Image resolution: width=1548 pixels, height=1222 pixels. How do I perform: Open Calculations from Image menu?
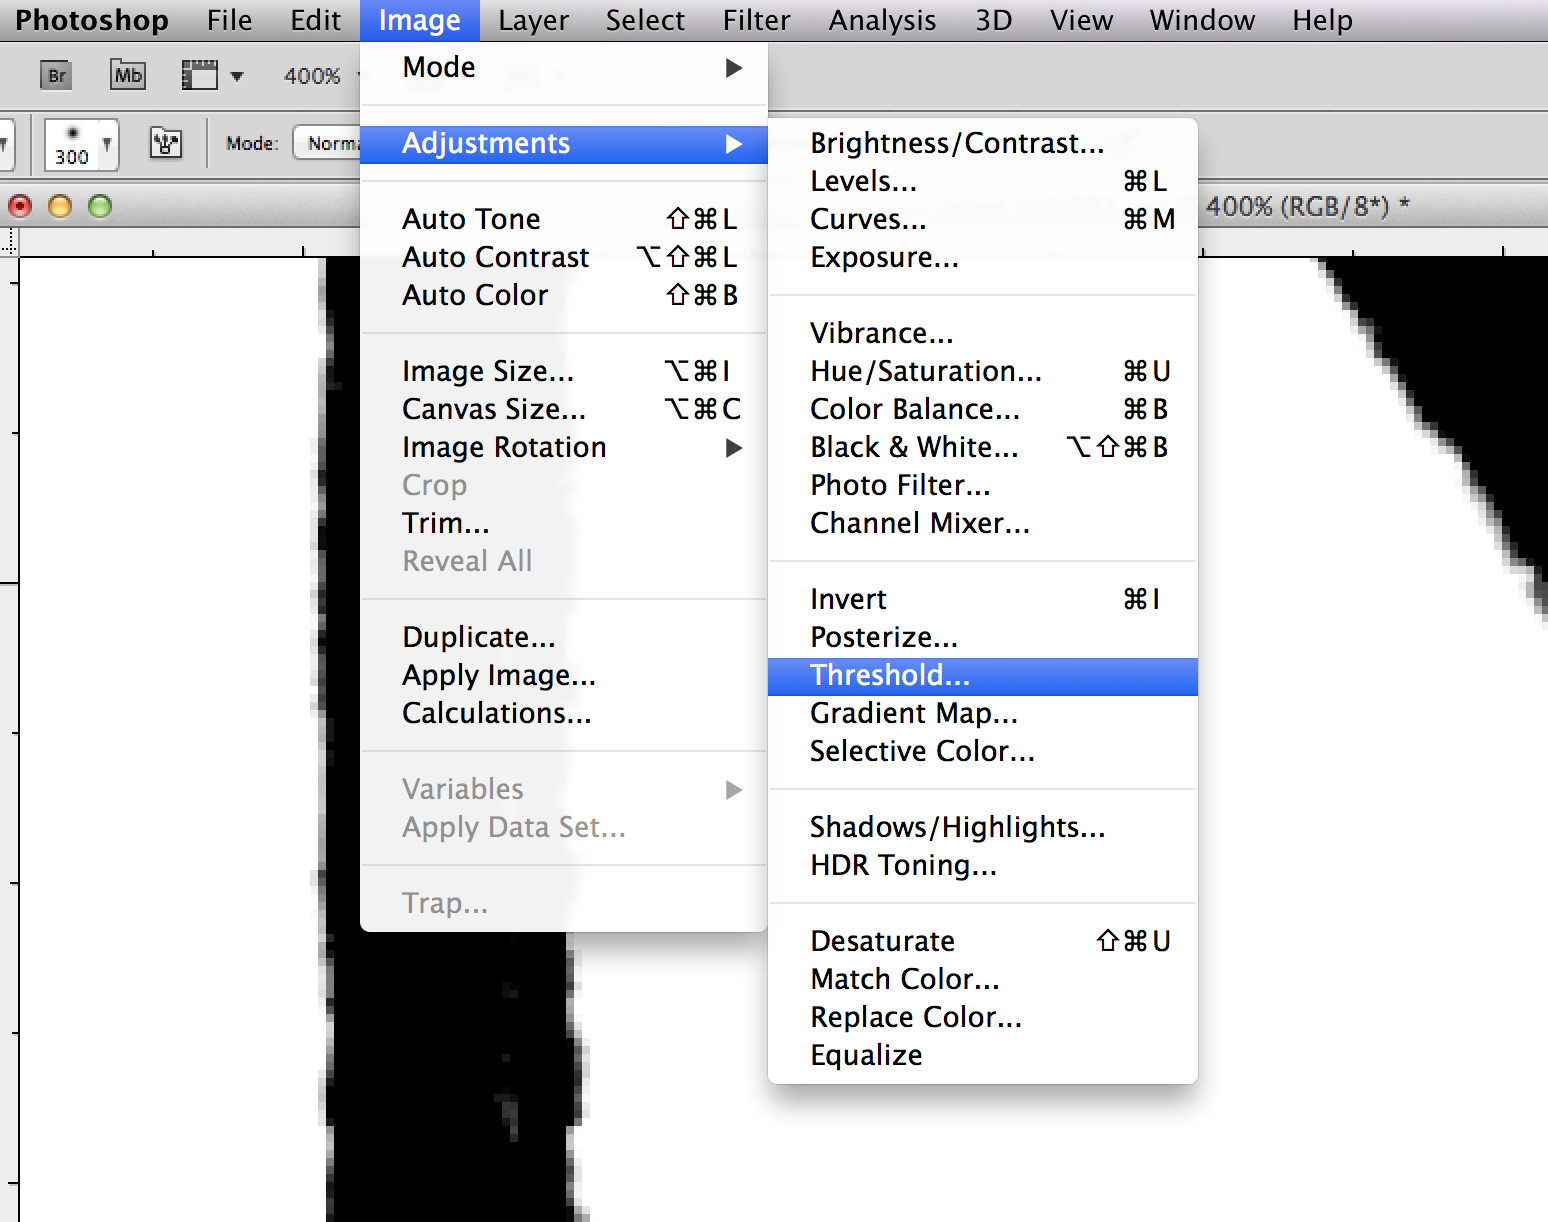564,713
